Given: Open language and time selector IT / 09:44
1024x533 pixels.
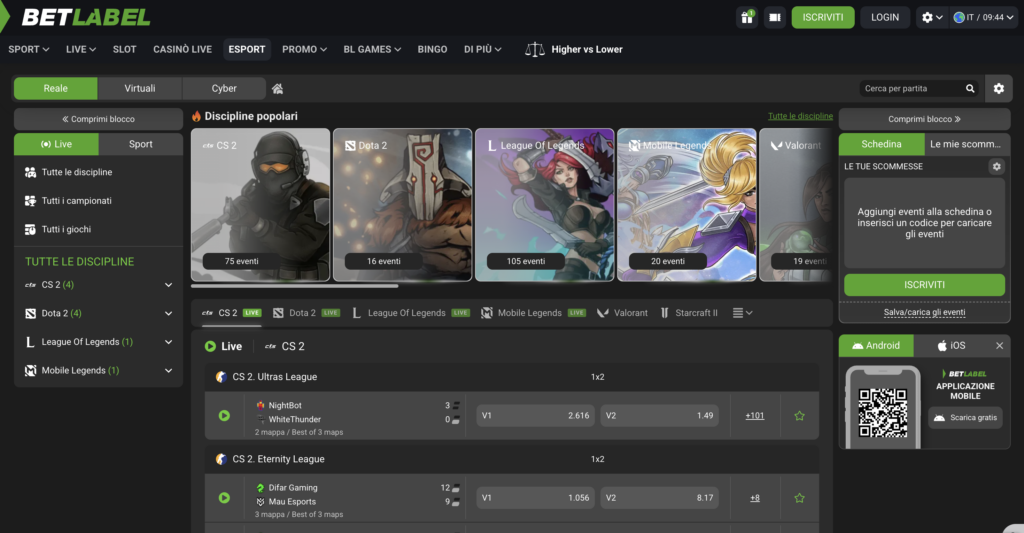Looking at the screenshot, I should pos(984,18).
